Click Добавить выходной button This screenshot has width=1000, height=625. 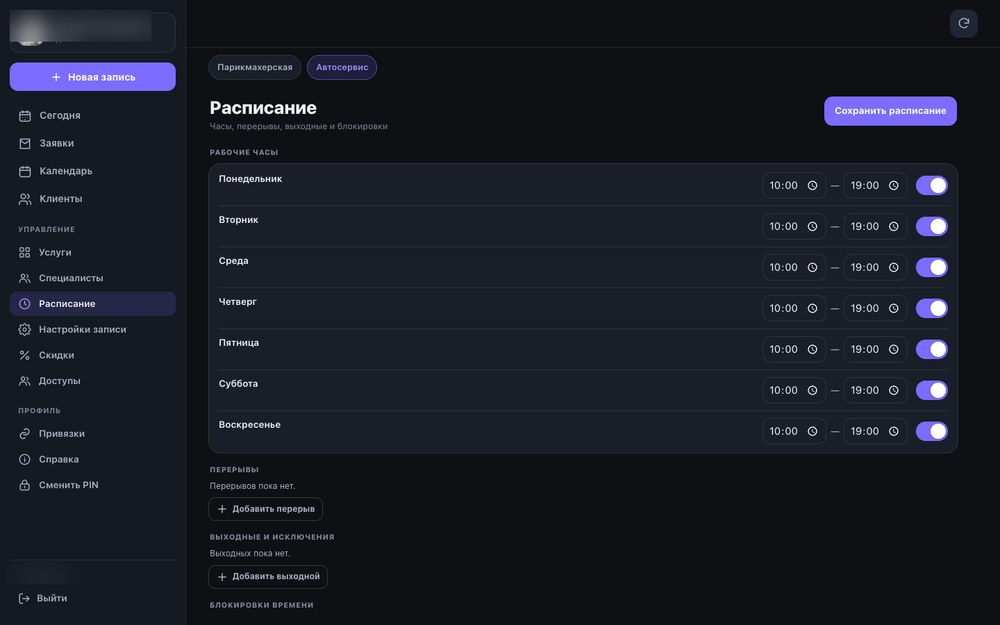[268, 577]
